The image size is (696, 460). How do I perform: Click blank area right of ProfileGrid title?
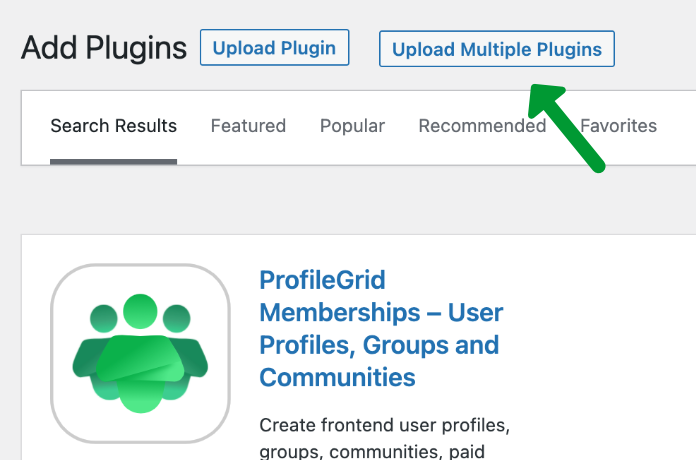(x=610, y=328)
